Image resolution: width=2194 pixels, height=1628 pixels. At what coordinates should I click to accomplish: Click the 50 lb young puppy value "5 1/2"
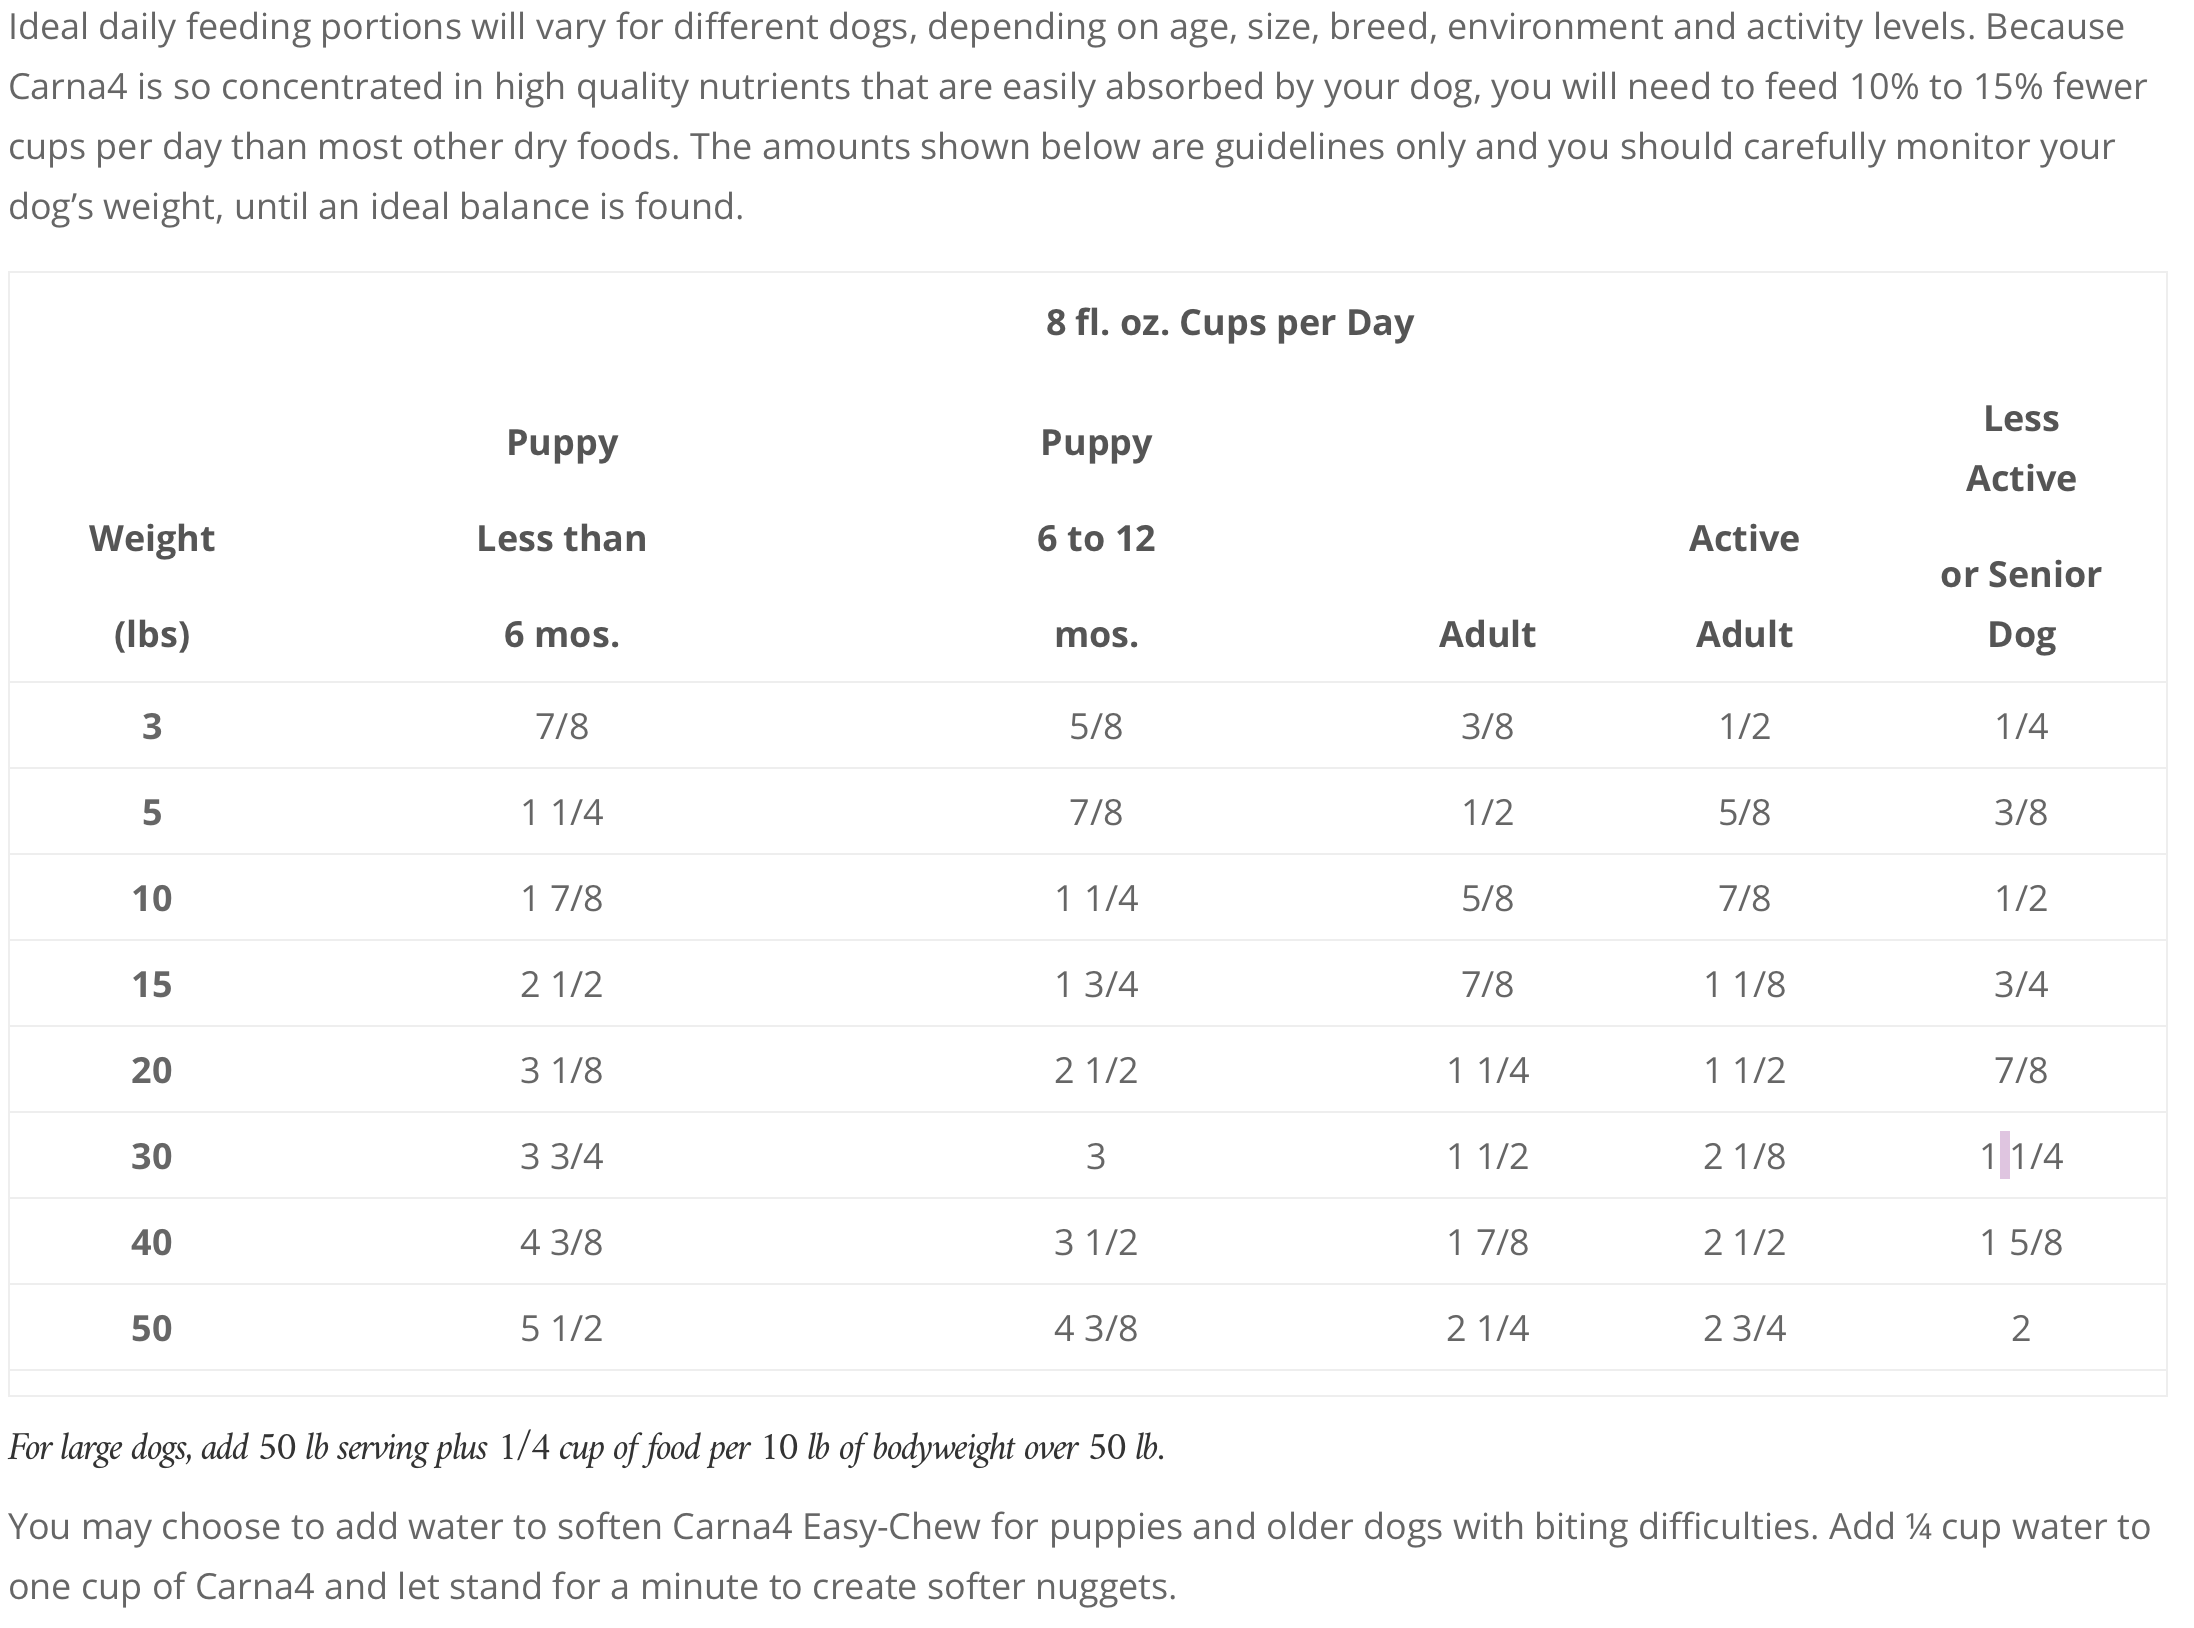point(561,1328)
